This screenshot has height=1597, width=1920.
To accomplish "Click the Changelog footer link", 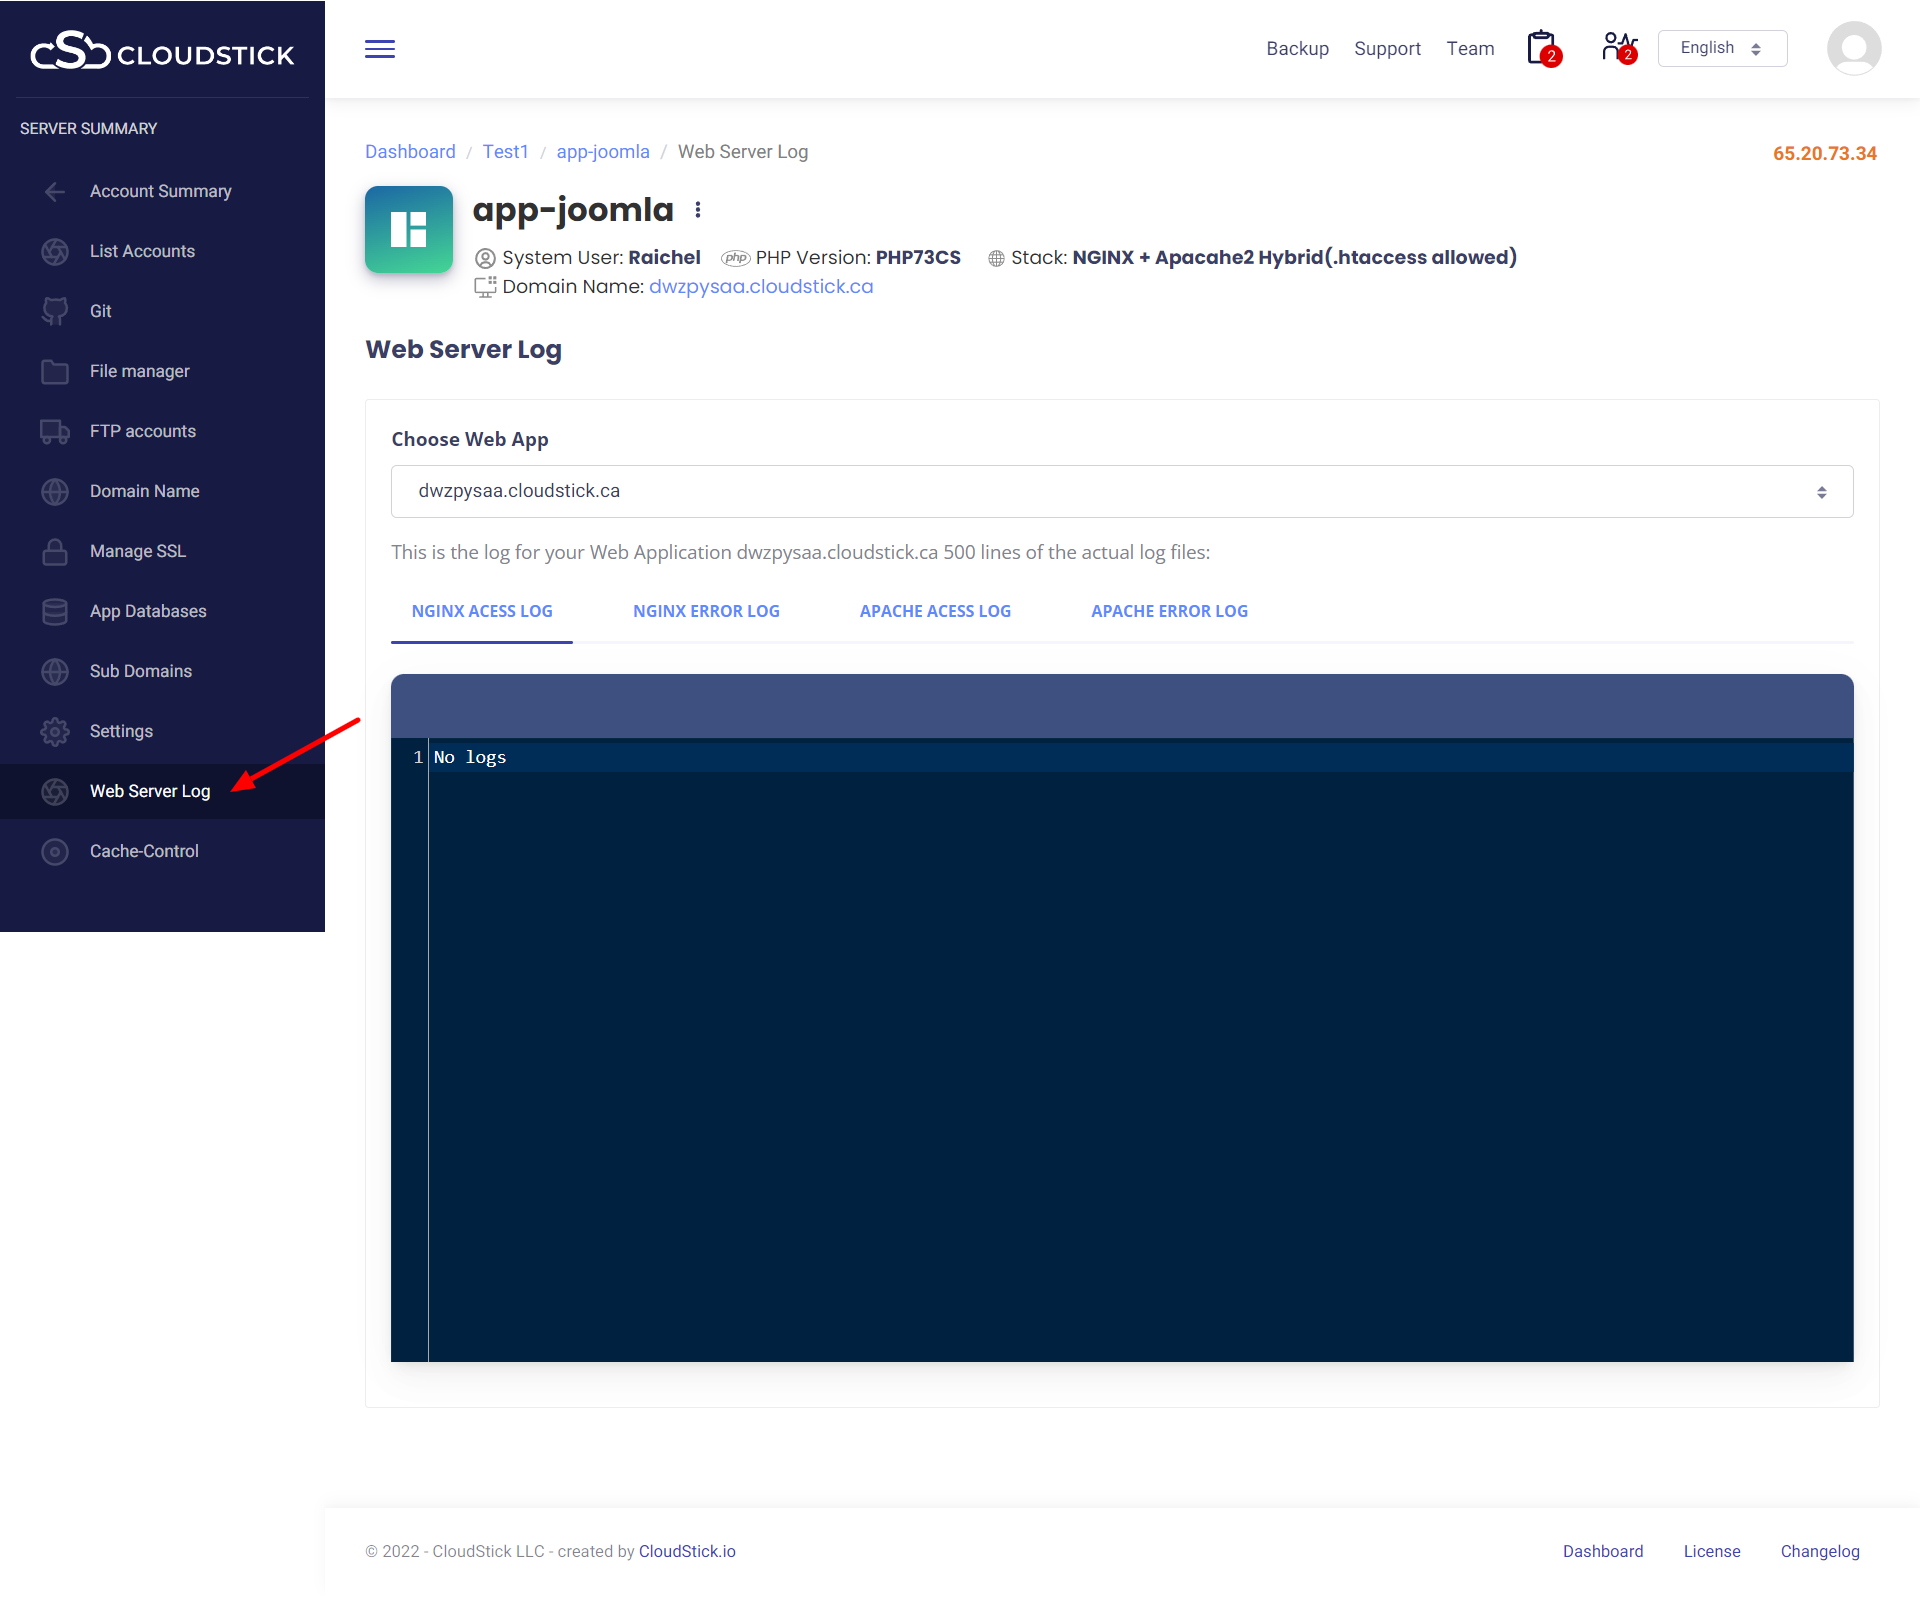I will pyautogui.click(x=1819, y=1551).
